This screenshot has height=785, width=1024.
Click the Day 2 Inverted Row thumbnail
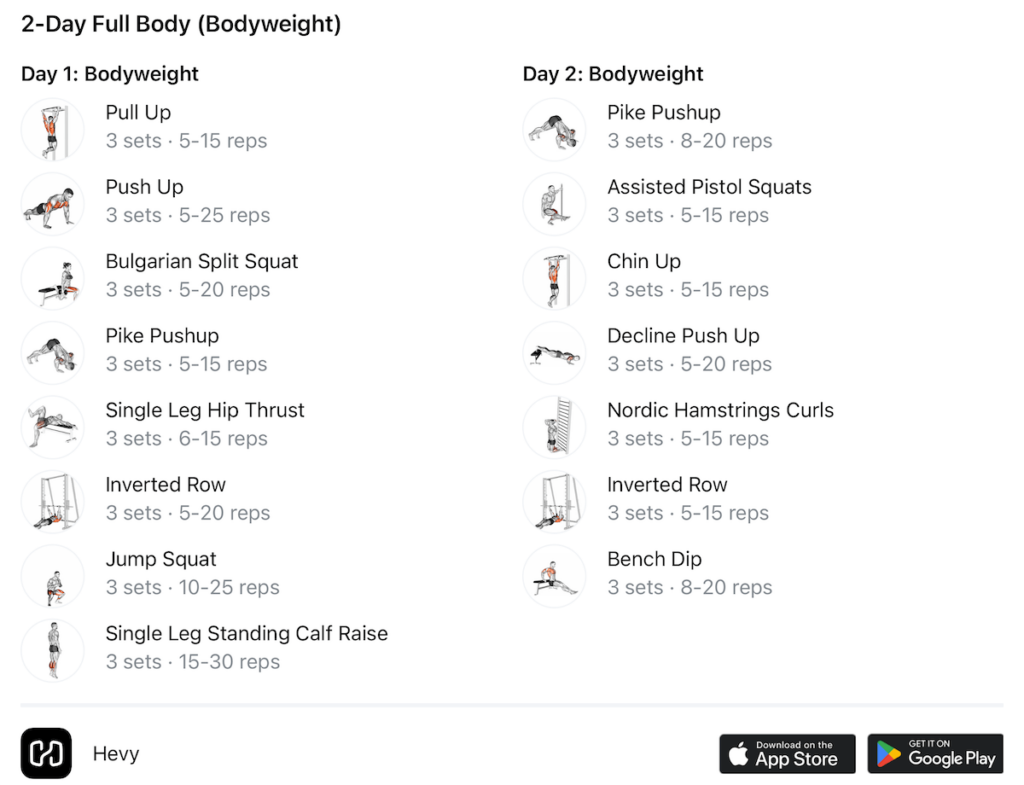point(554,501)
